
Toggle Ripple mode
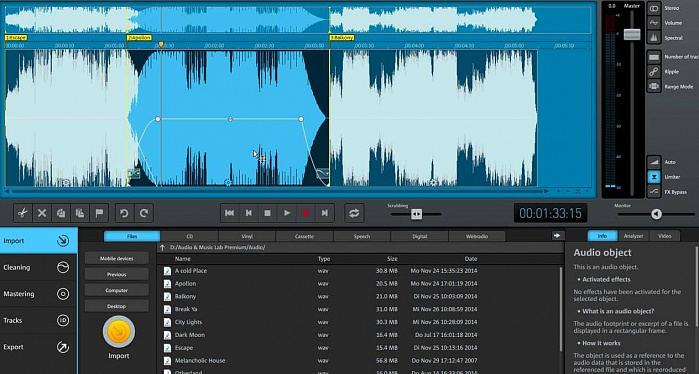coord(654,71)
